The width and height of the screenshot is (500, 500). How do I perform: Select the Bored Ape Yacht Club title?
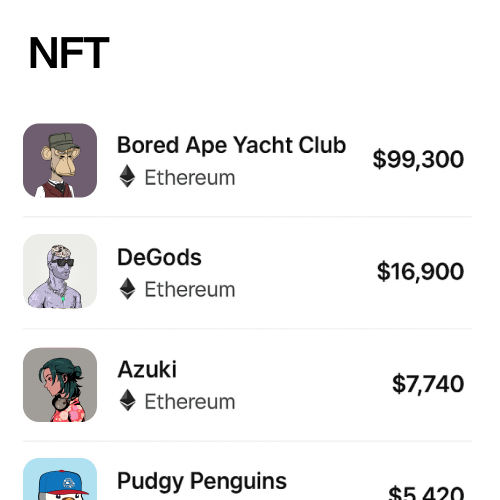(231, 145)
